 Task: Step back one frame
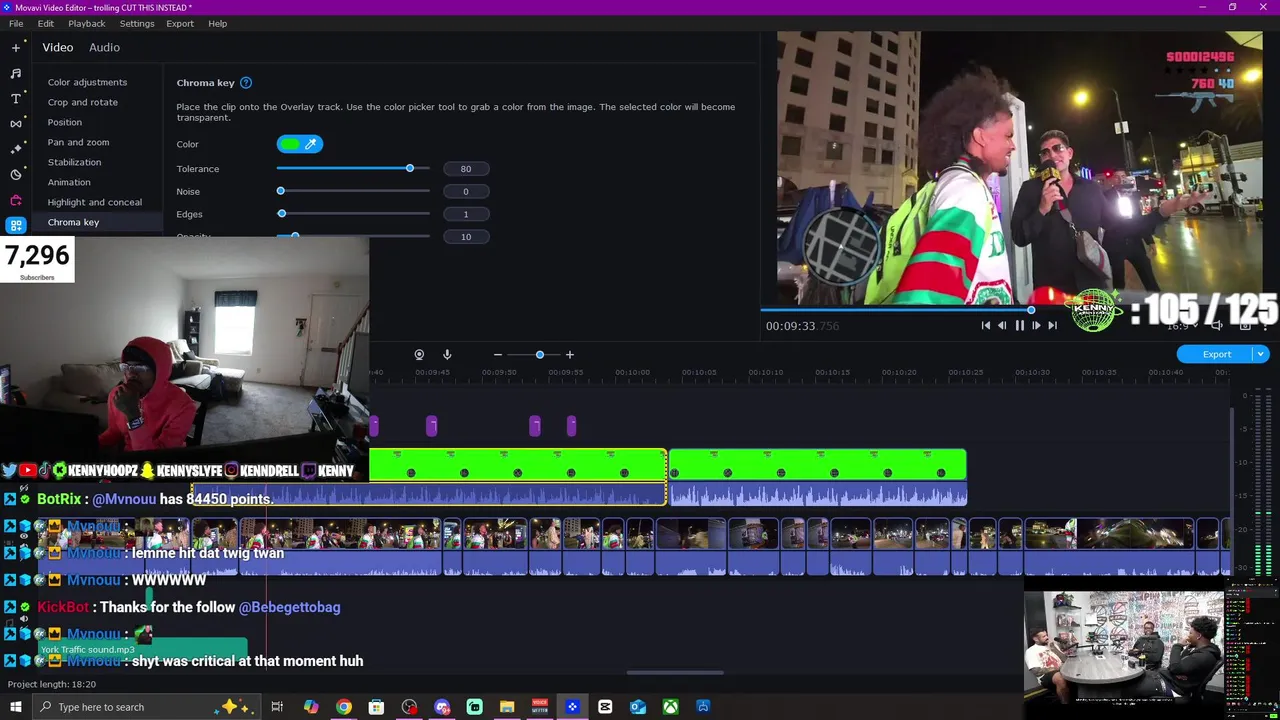[x=1002, y=325]
